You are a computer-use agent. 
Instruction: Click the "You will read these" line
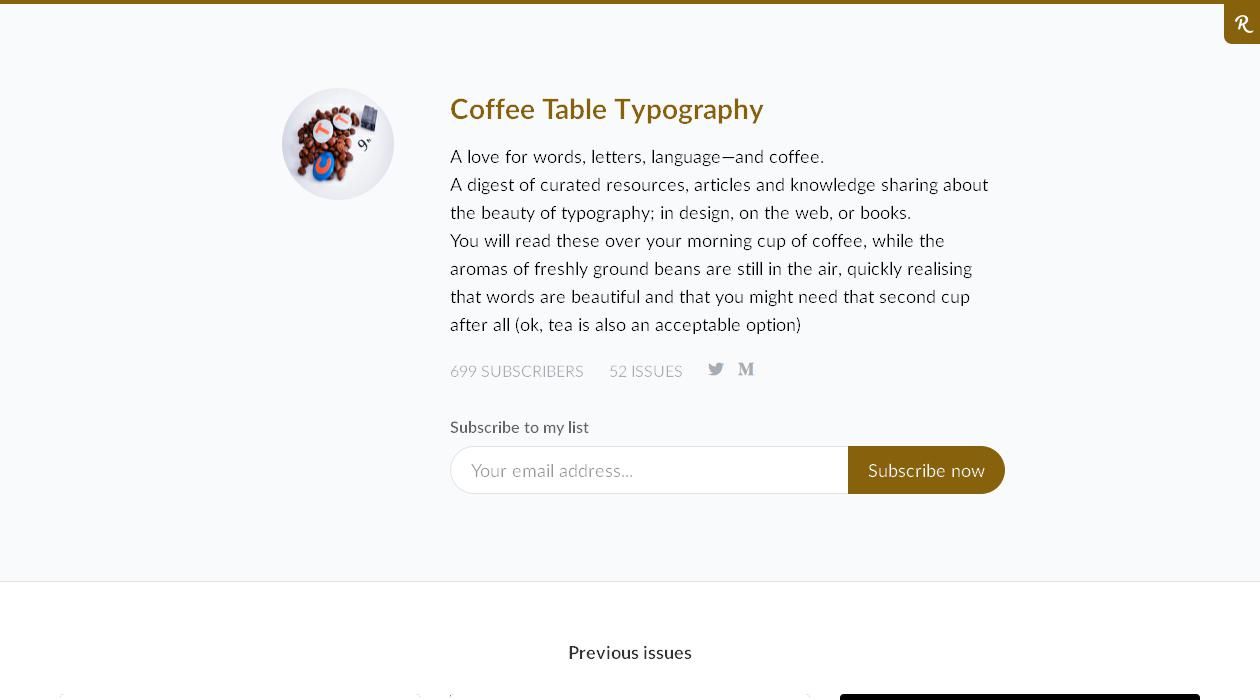pos(697,241)
